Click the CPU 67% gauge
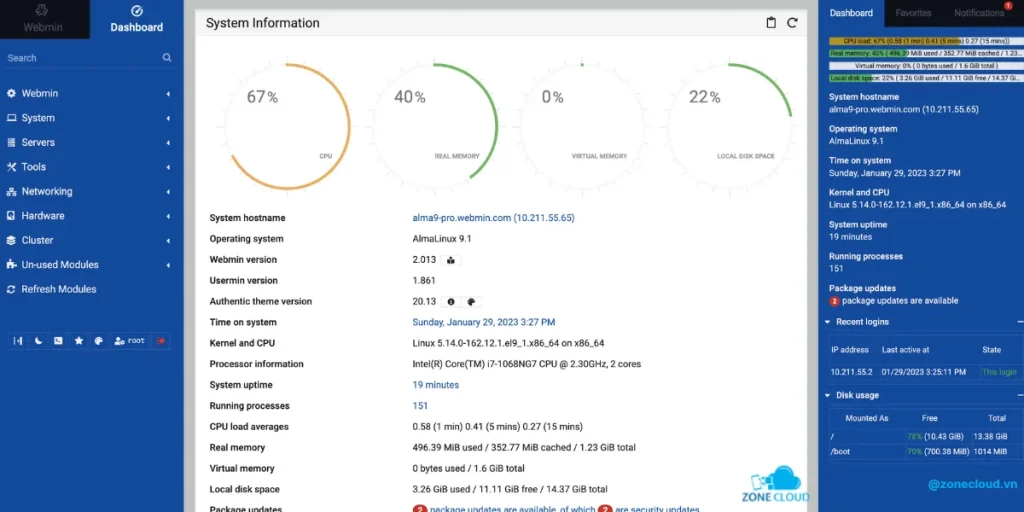The height and width of the screenshot is (512, 1024). [x=287, y=127]
